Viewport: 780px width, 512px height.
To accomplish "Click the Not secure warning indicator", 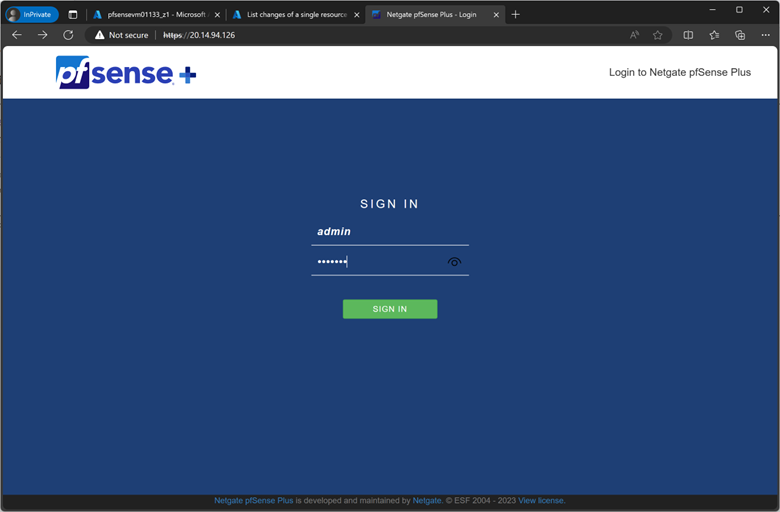I will (121, 35).
